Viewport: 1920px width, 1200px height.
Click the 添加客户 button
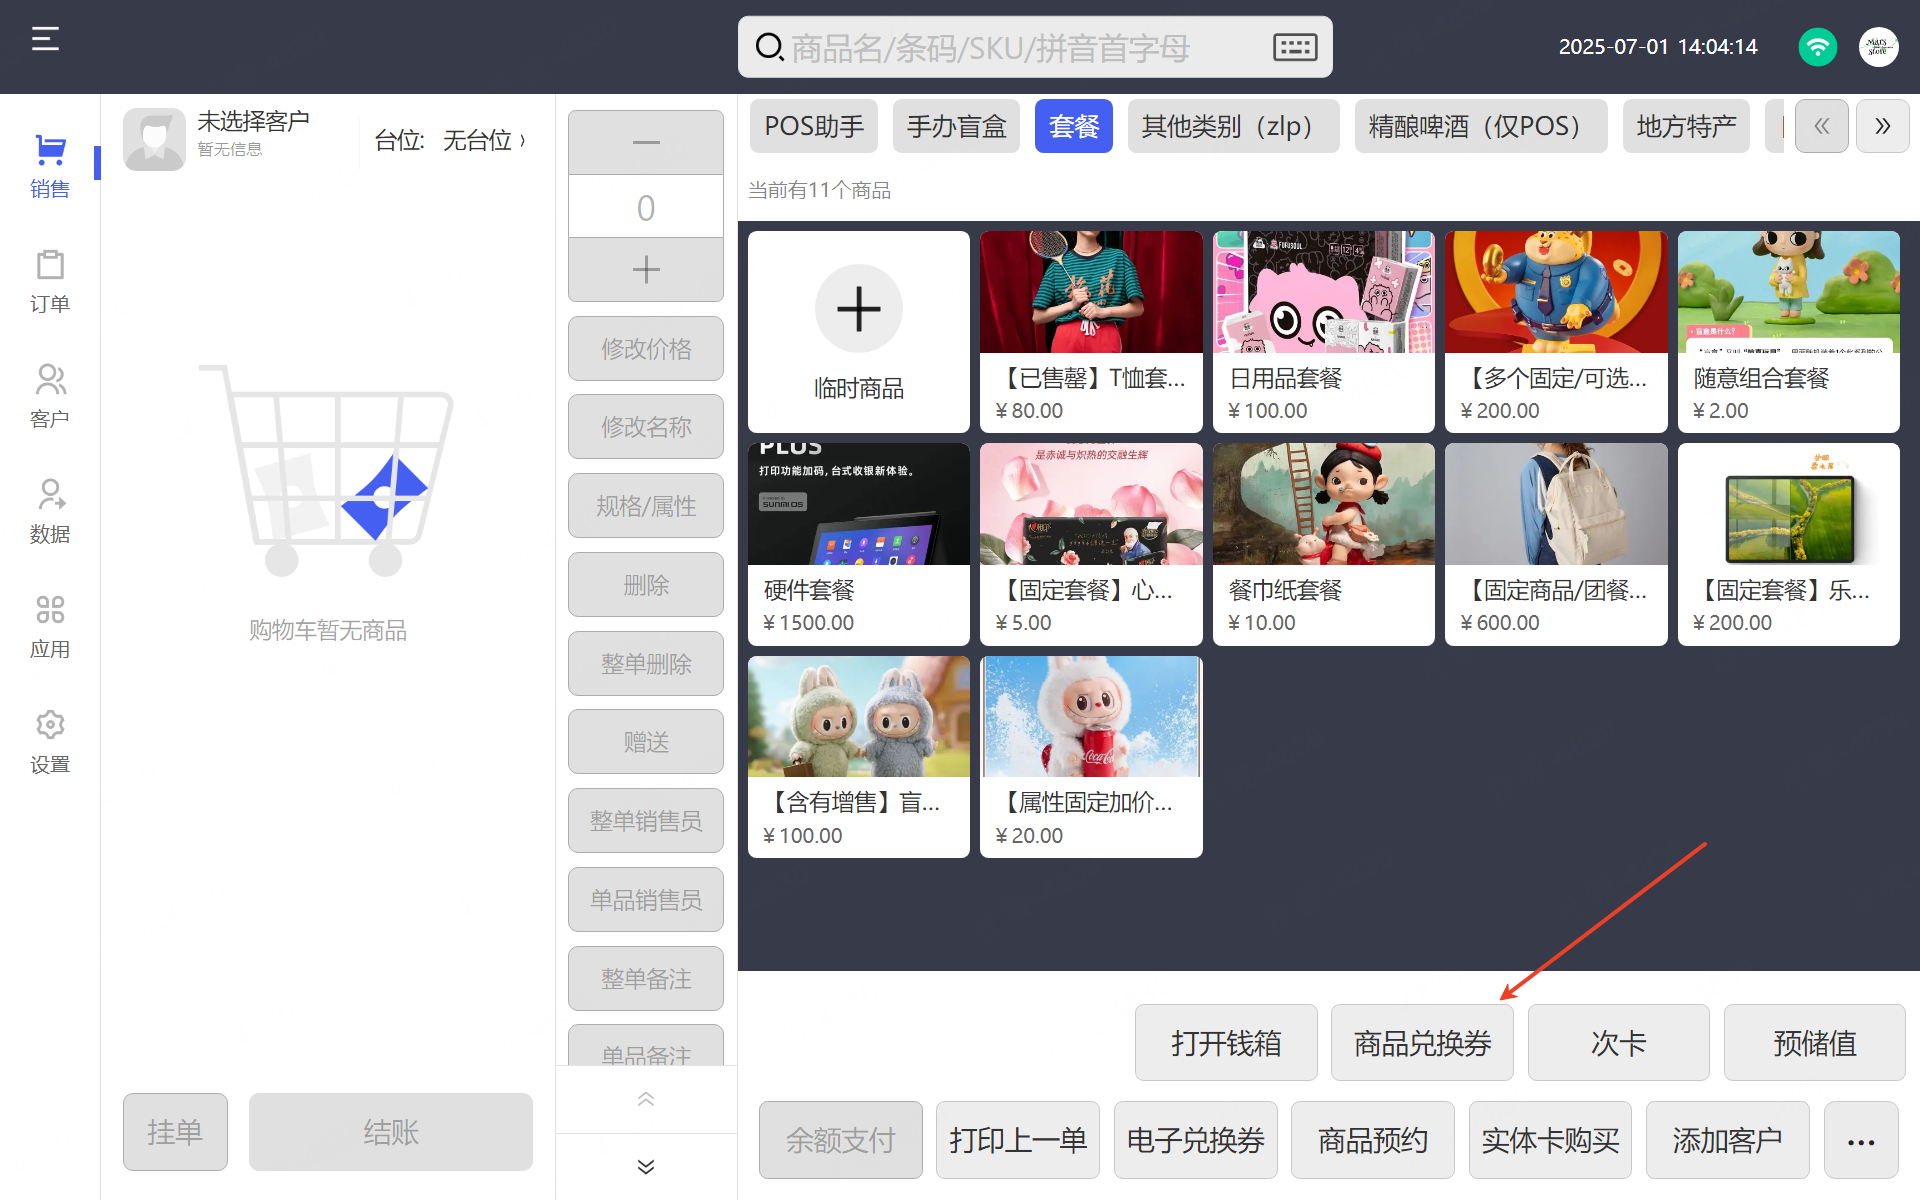click(x=1728, y=1141)
